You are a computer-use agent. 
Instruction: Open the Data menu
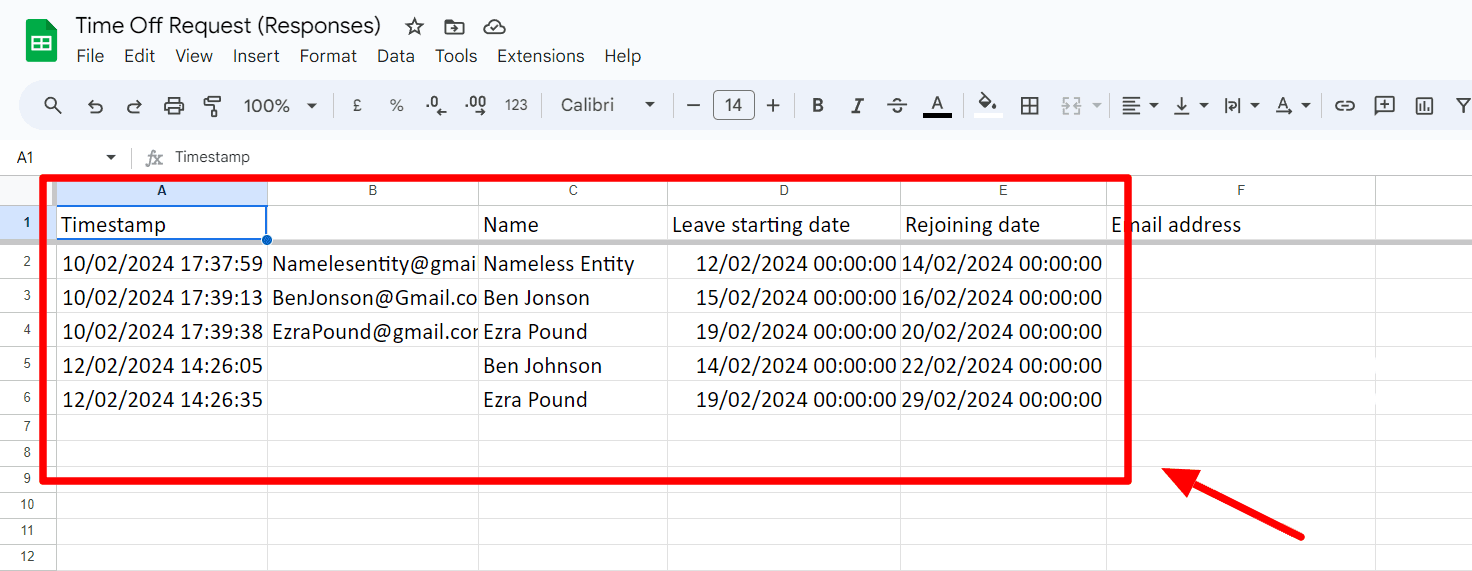(396, 56)
